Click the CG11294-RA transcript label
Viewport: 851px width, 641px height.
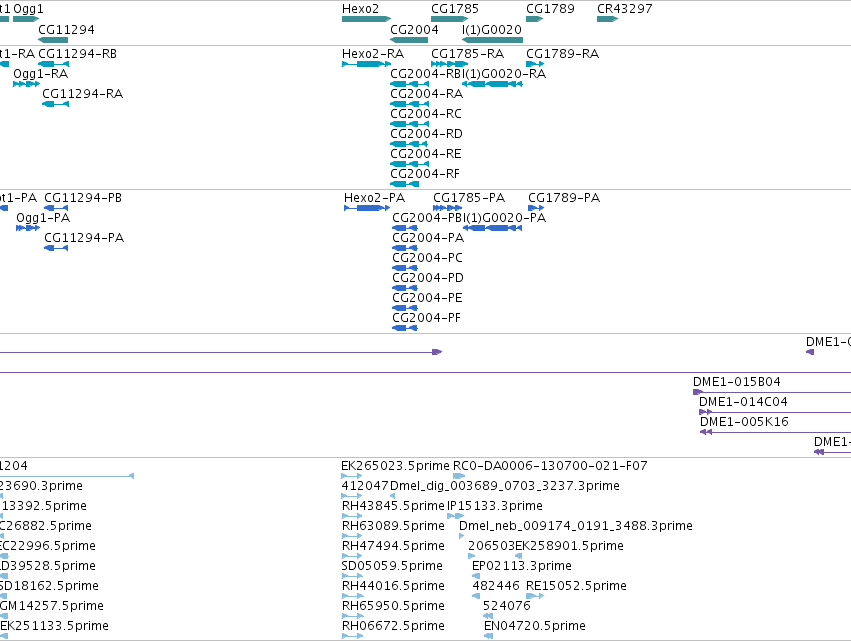click(x=82, y=94)
